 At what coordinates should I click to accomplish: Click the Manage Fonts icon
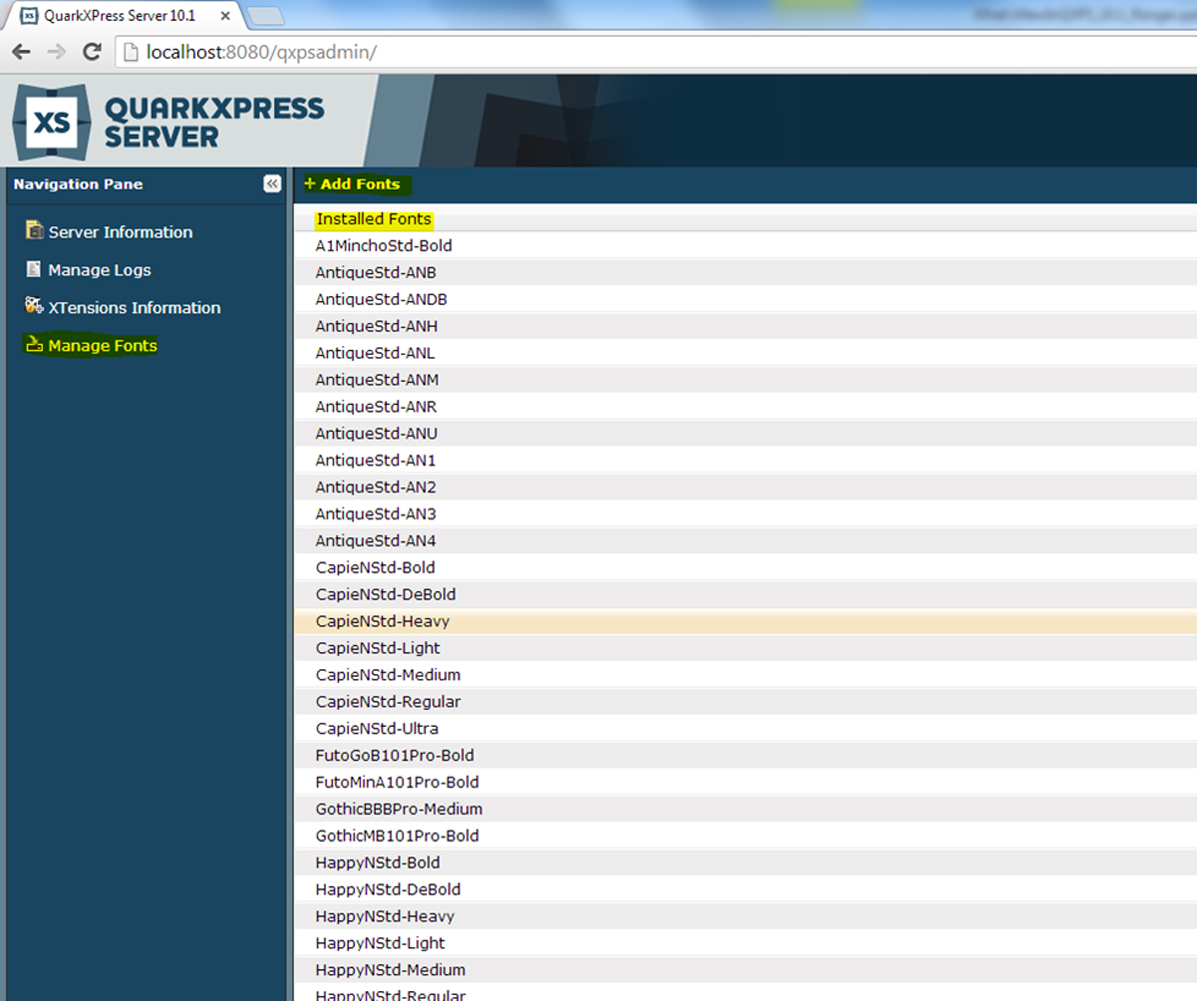[x=34, y=344]
